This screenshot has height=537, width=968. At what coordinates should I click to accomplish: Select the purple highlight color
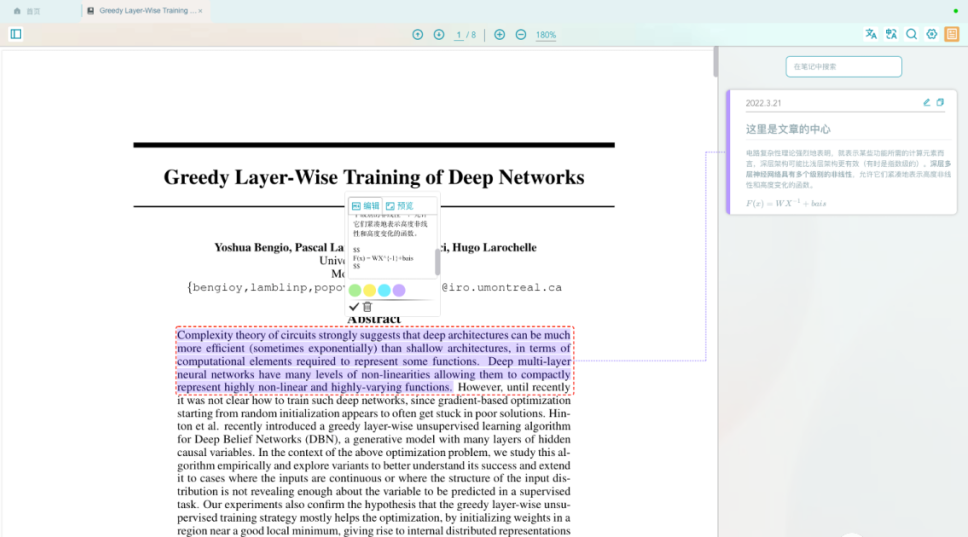click(399, 290)
